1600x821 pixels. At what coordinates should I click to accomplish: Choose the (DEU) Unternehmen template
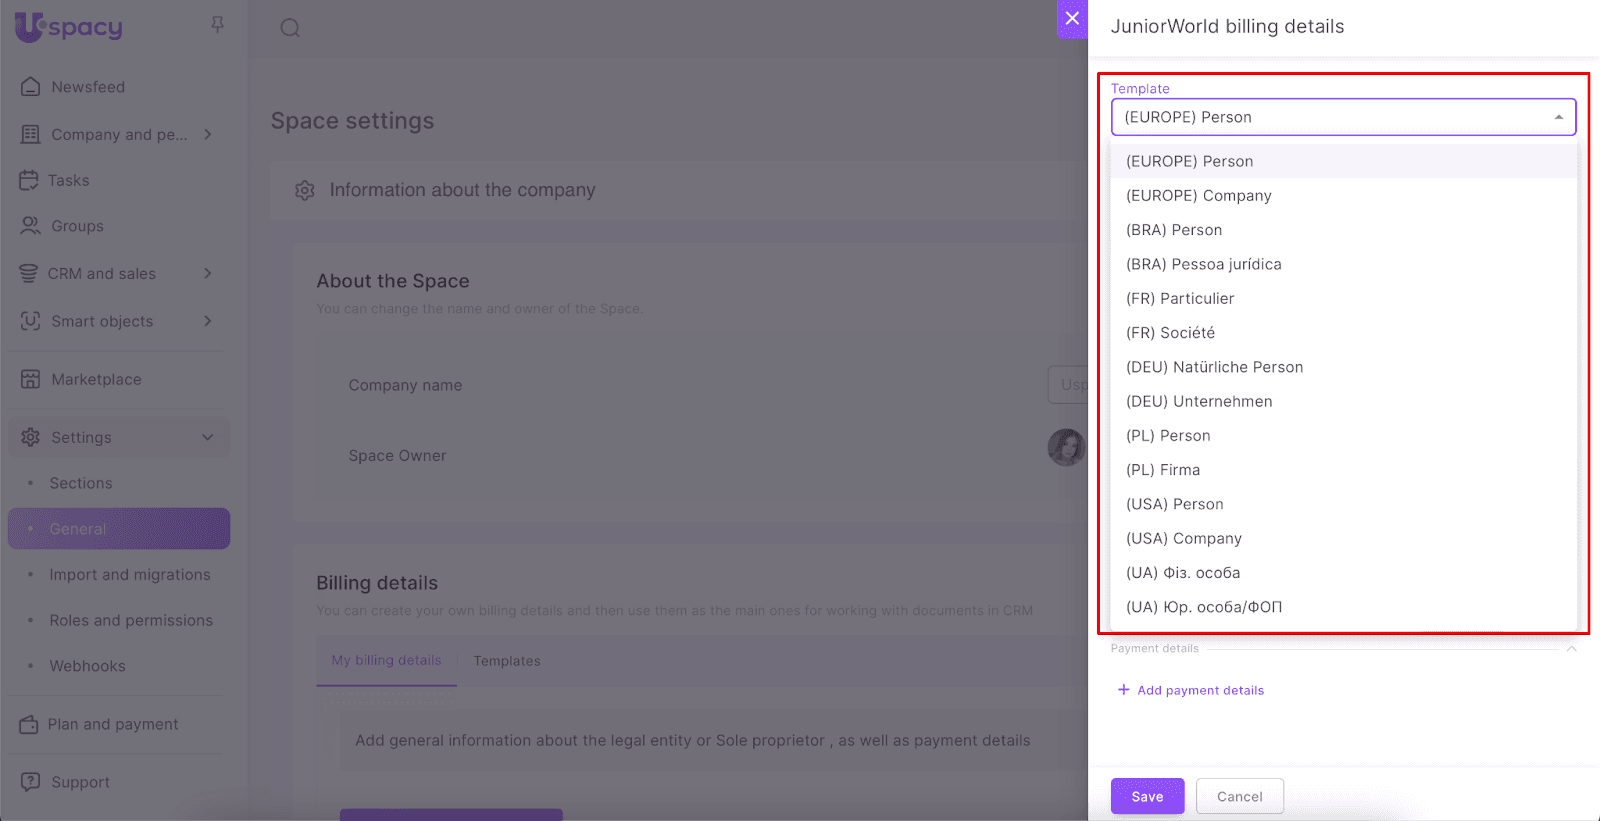1199,401
